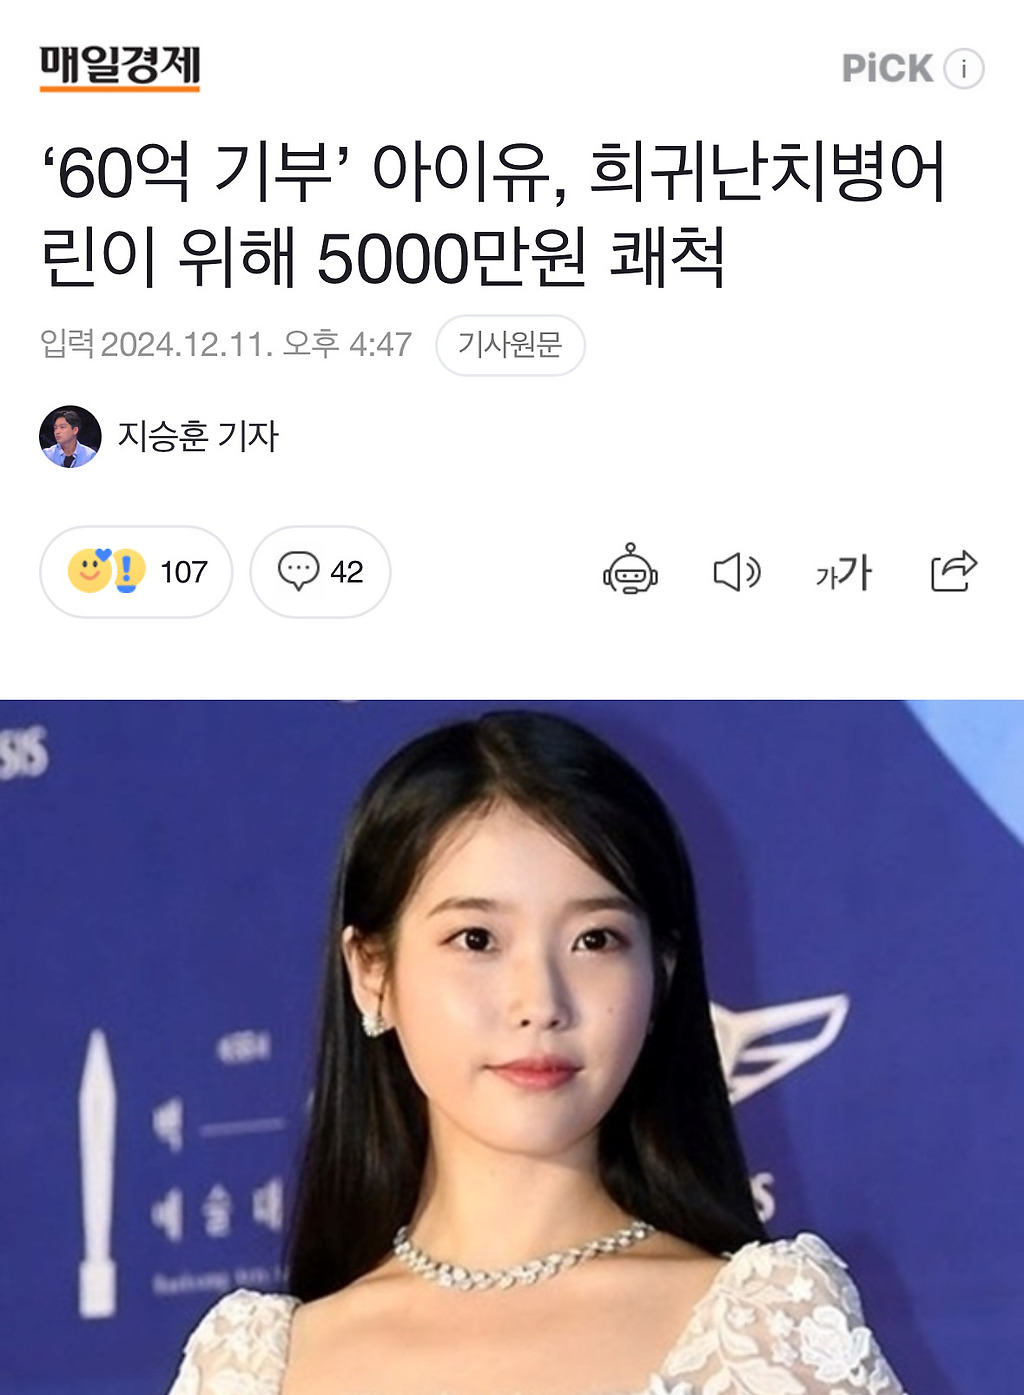
Task: Open the 가가 font size setting
Action: tap(843, 573)
